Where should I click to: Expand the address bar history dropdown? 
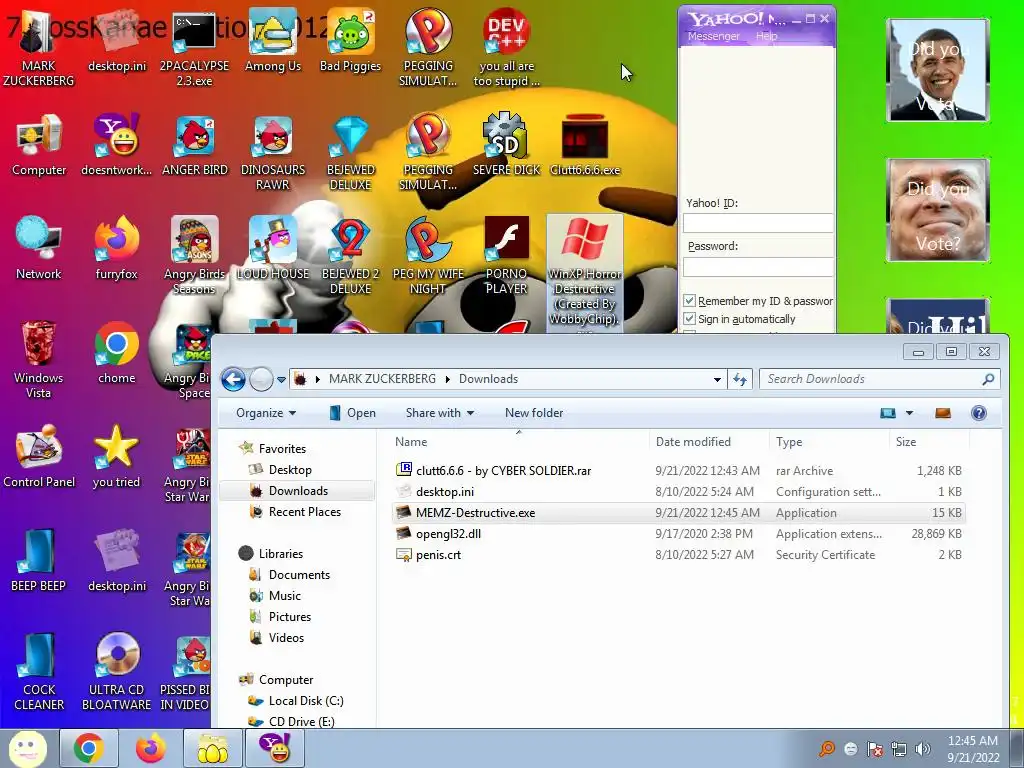pos(717,379)
